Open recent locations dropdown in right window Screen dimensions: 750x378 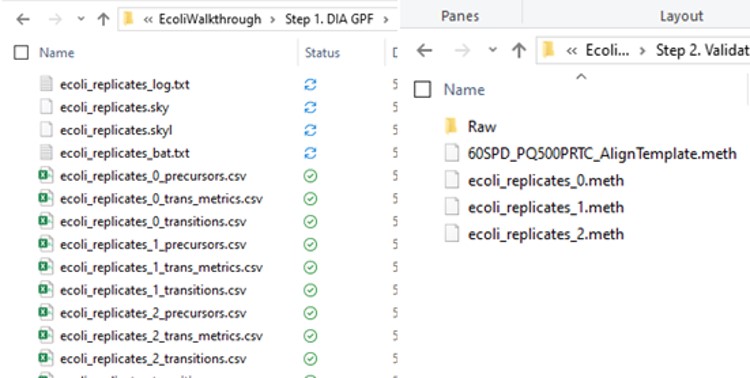pos(493,50)
